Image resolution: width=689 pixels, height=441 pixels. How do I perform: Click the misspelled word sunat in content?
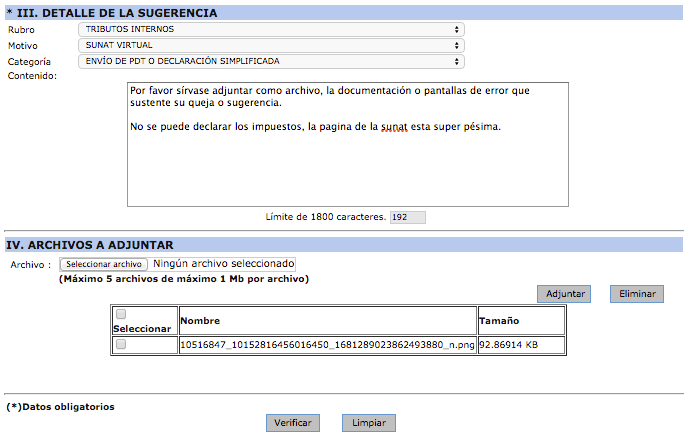coord(394,127)
